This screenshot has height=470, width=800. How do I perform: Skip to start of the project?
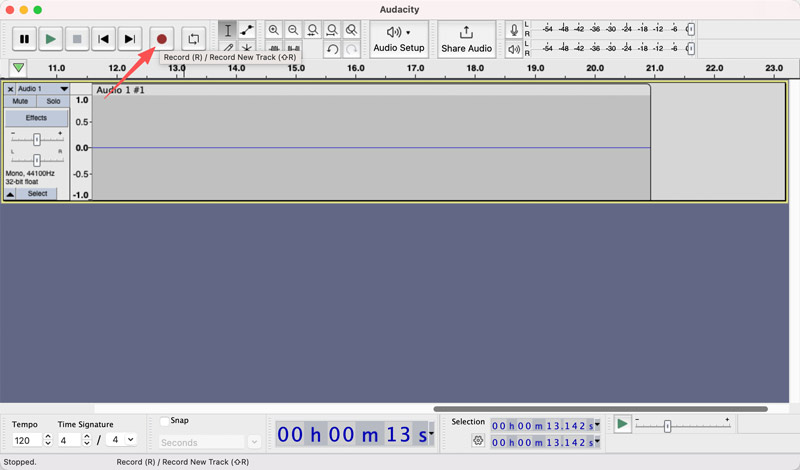point(104,39)
